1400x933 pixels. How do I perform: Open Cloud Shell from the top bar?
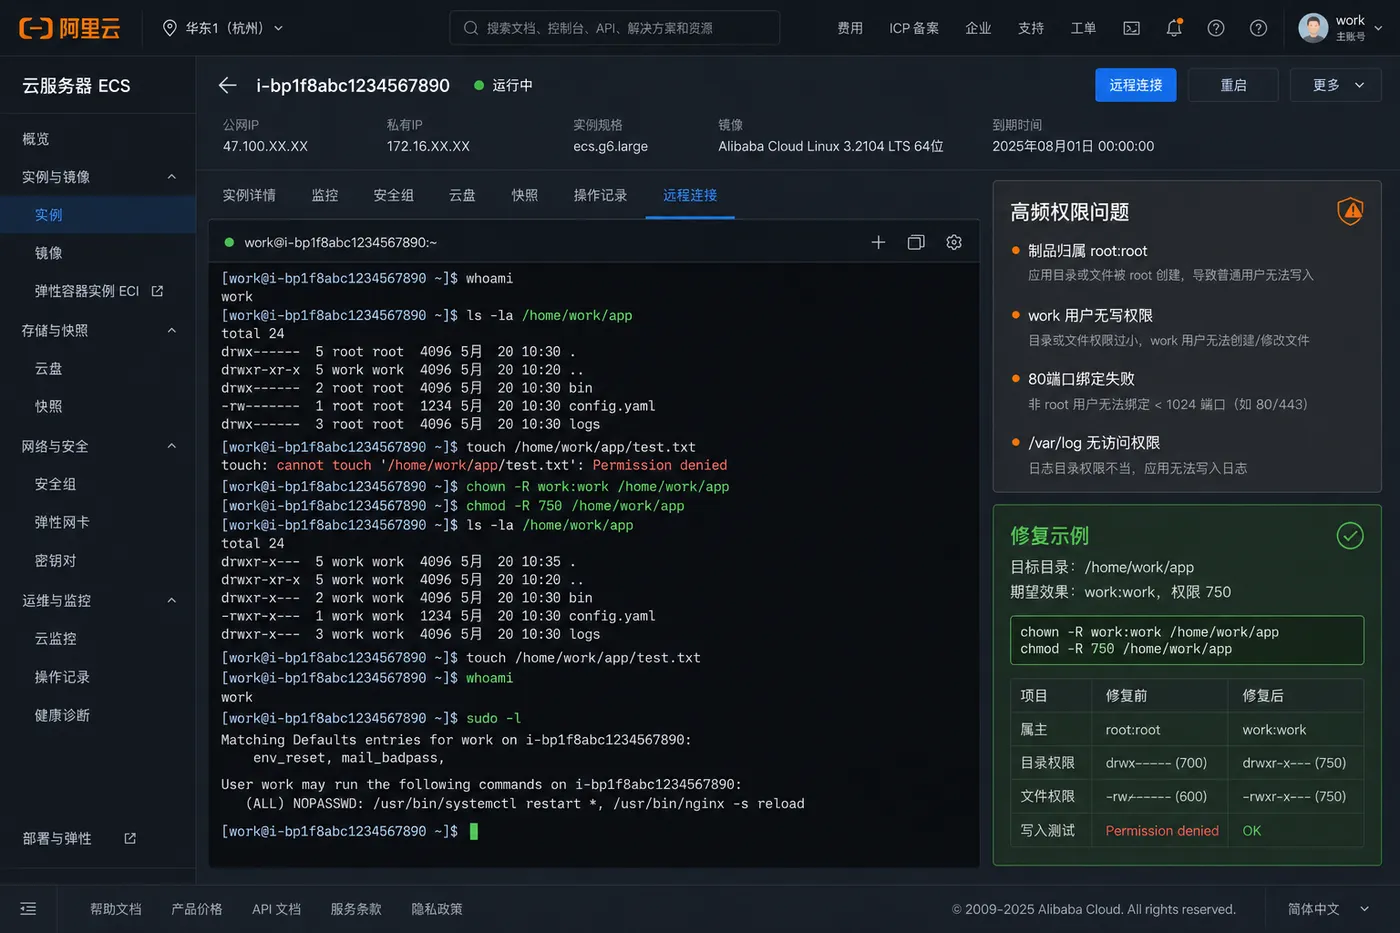pyautogui.click(x=1131, y=28)
